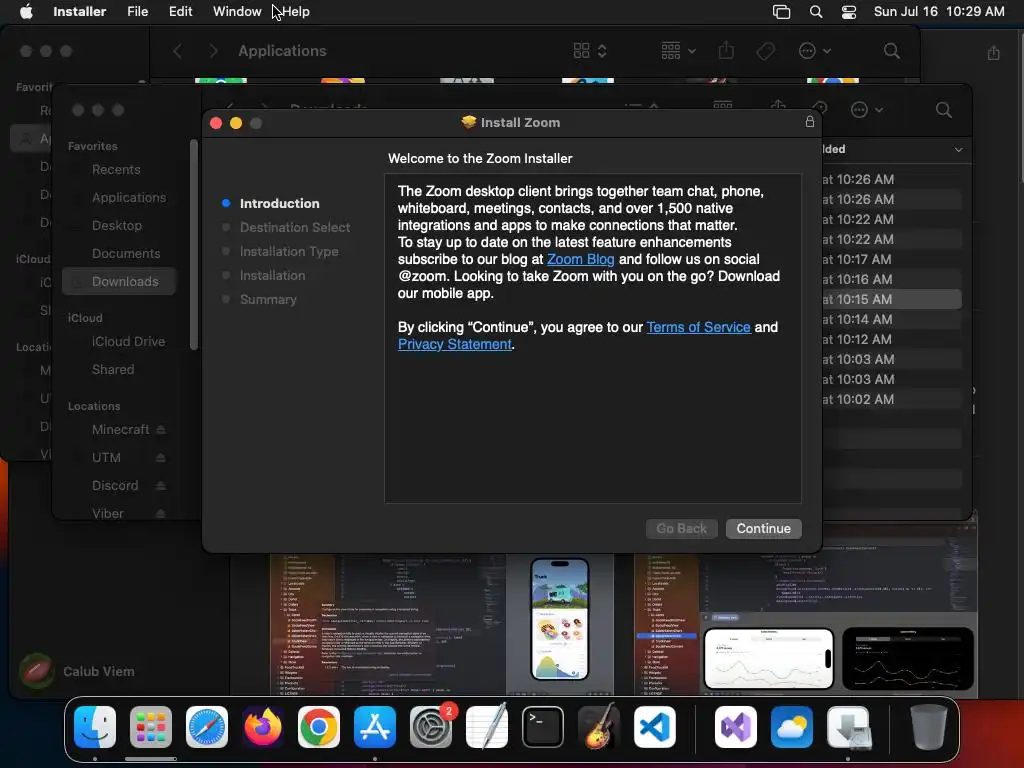Image resolution: width=1024 pixels, height=768 pixels.
Task: Open the Apple menu
Action: (x=25, y=12)
